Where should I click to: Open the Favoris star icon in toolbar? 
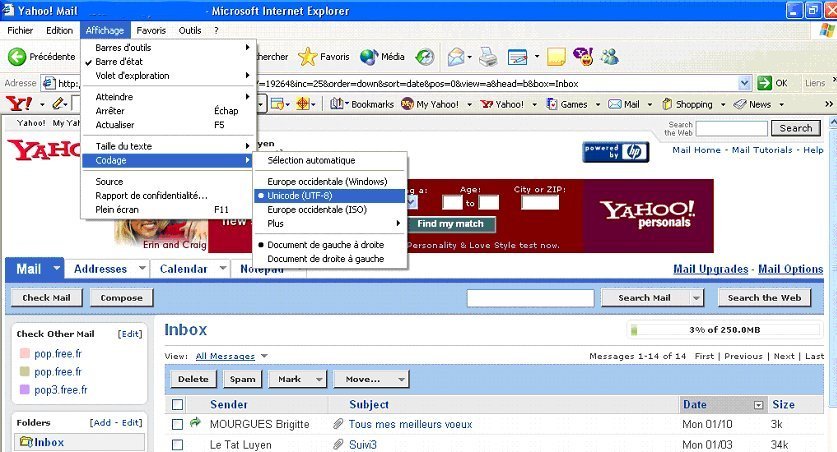click(307, 57)
